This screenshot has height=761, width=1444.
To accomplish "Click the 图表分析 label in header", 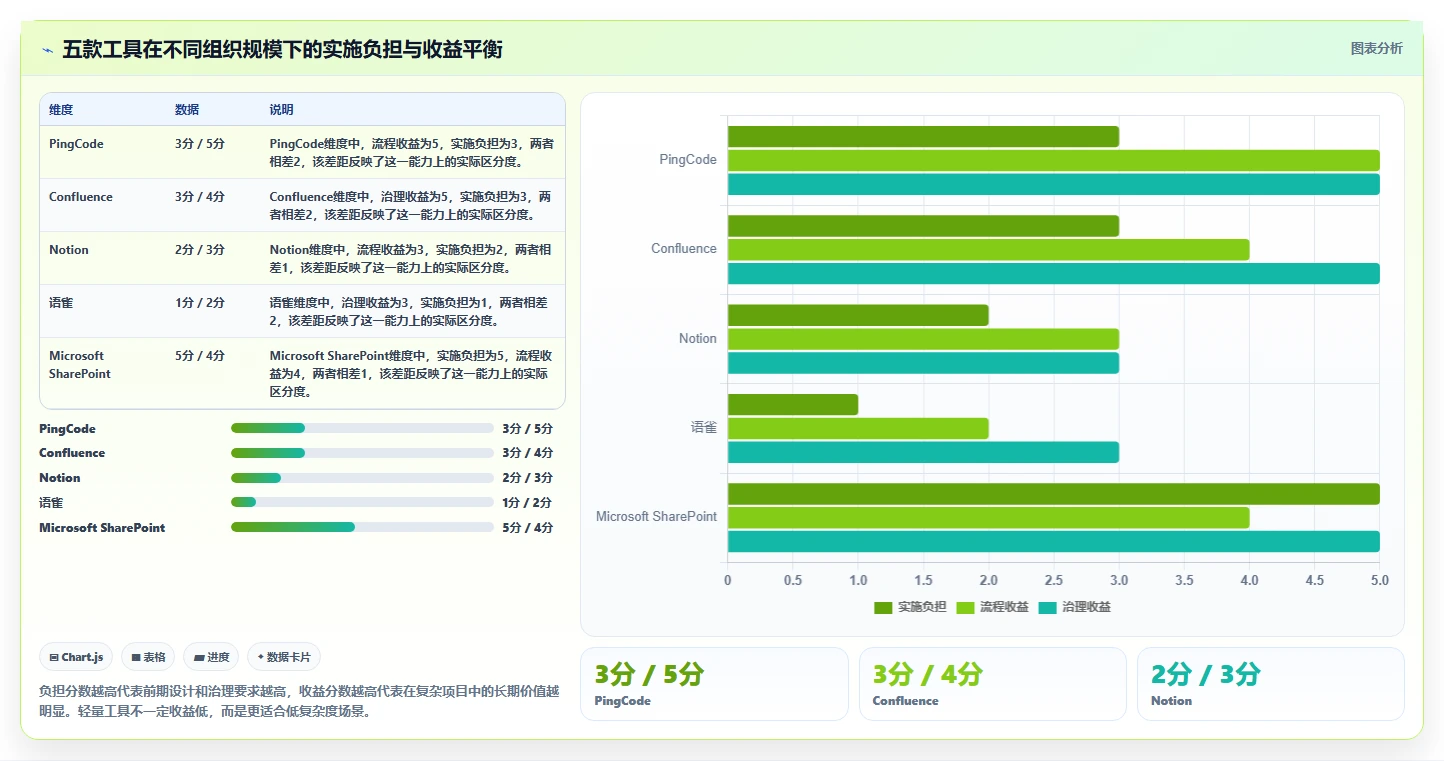I will pyautogui.click(x=1376, y=48).
